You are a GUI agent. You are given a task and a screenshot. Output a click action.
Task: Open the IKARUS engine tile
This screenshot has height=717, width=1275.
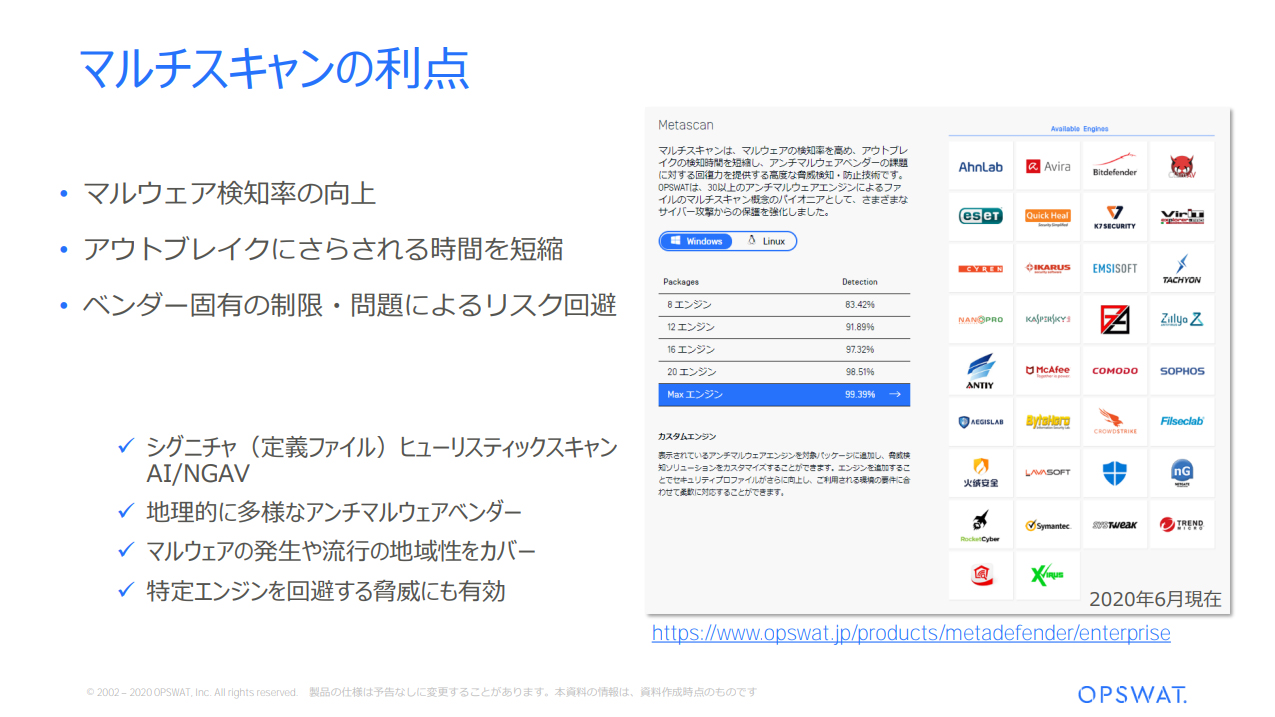1047,268
